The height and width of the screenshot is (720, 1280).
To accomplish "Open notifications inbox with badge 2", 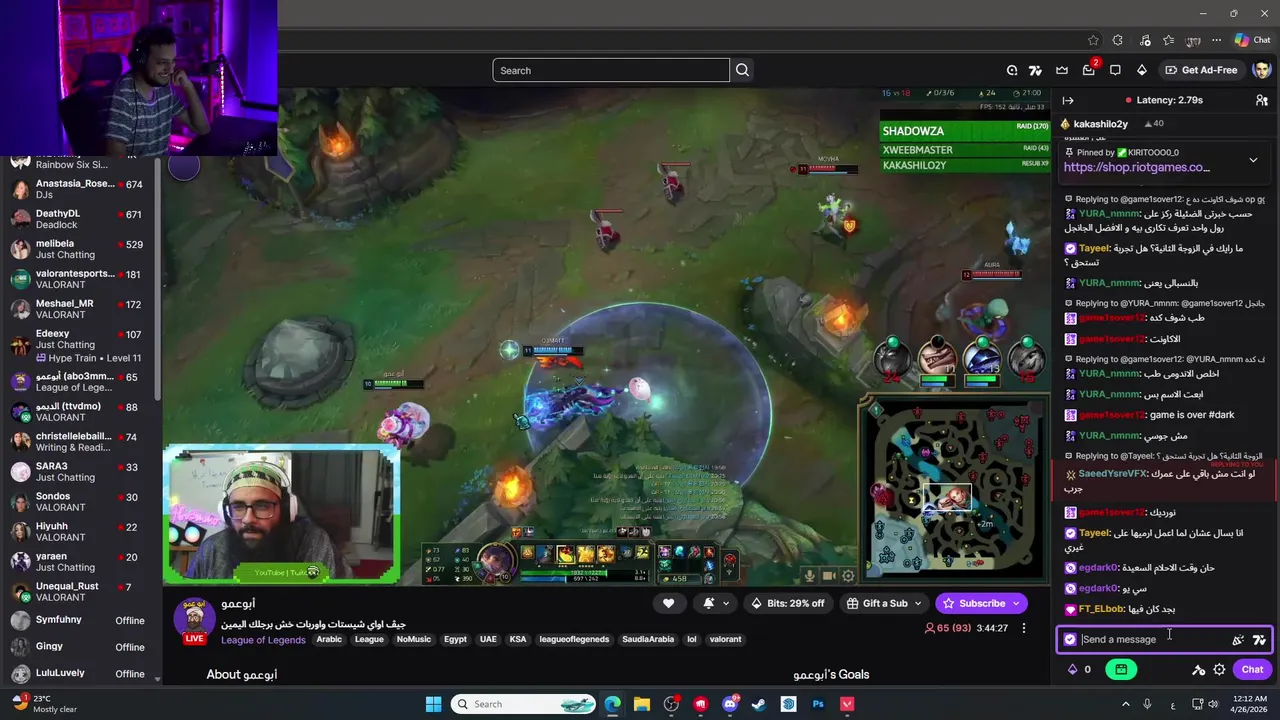I will [1089, 70].
